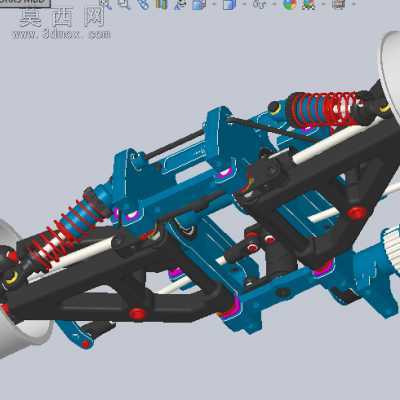Click the View Settings monitor icon
400x400 pixels.
coord(338,4)
